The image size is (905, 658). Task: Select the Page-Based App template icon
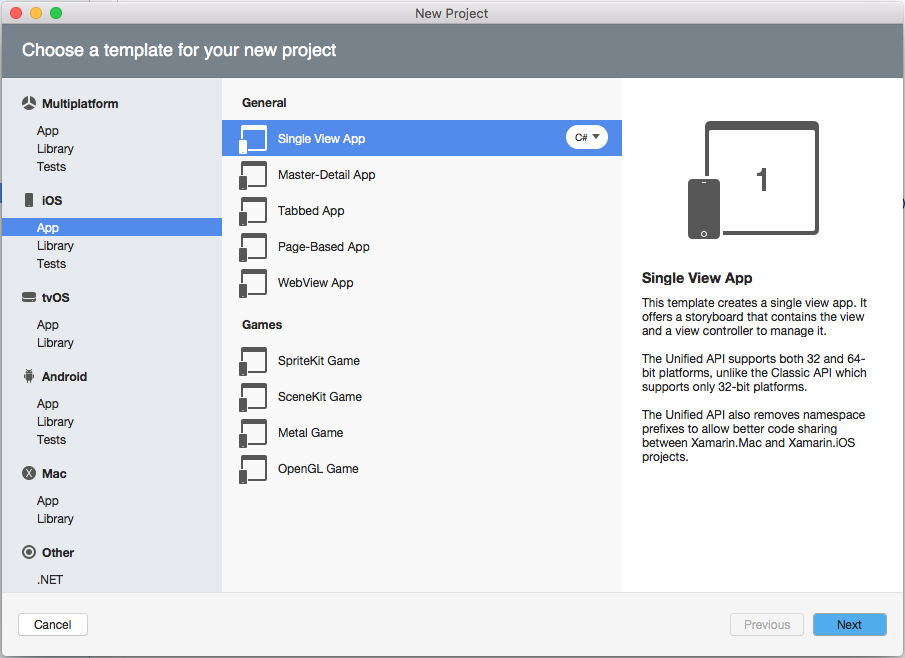point(253,246)
